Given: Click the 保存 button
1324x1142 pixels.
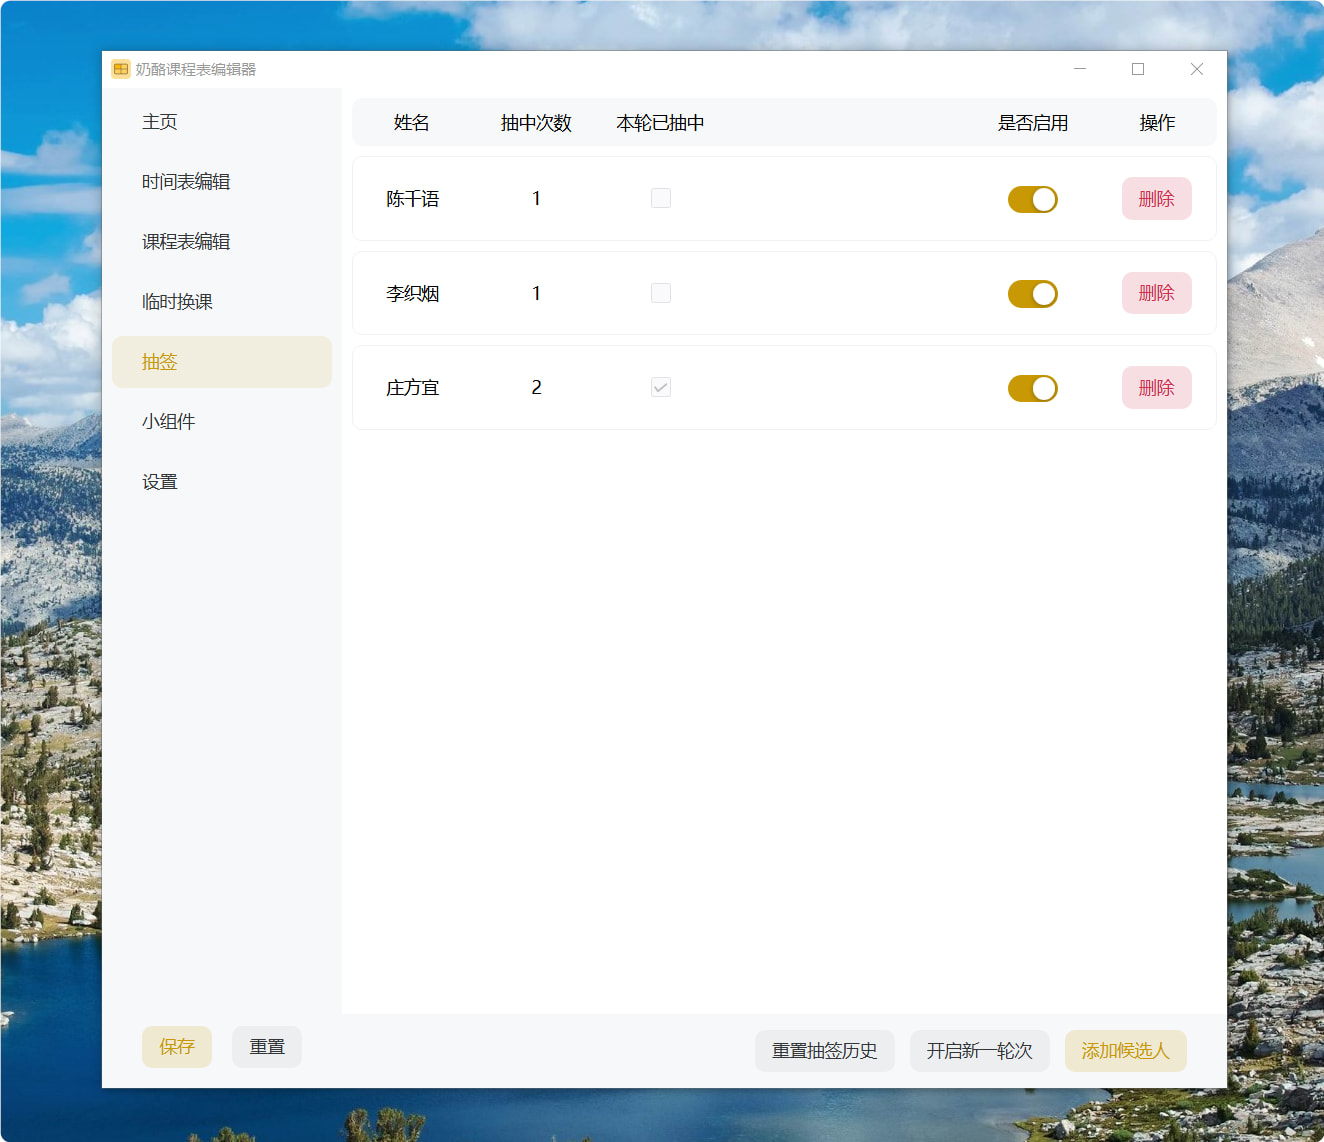Looking at the screenshot, I should click(177, 1047).
